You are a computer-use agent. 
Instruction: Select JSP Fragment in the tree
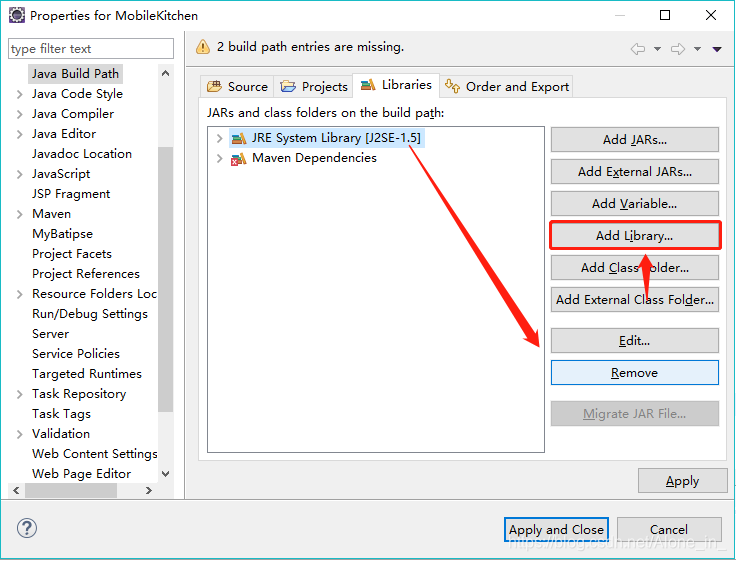click(71, 194)
